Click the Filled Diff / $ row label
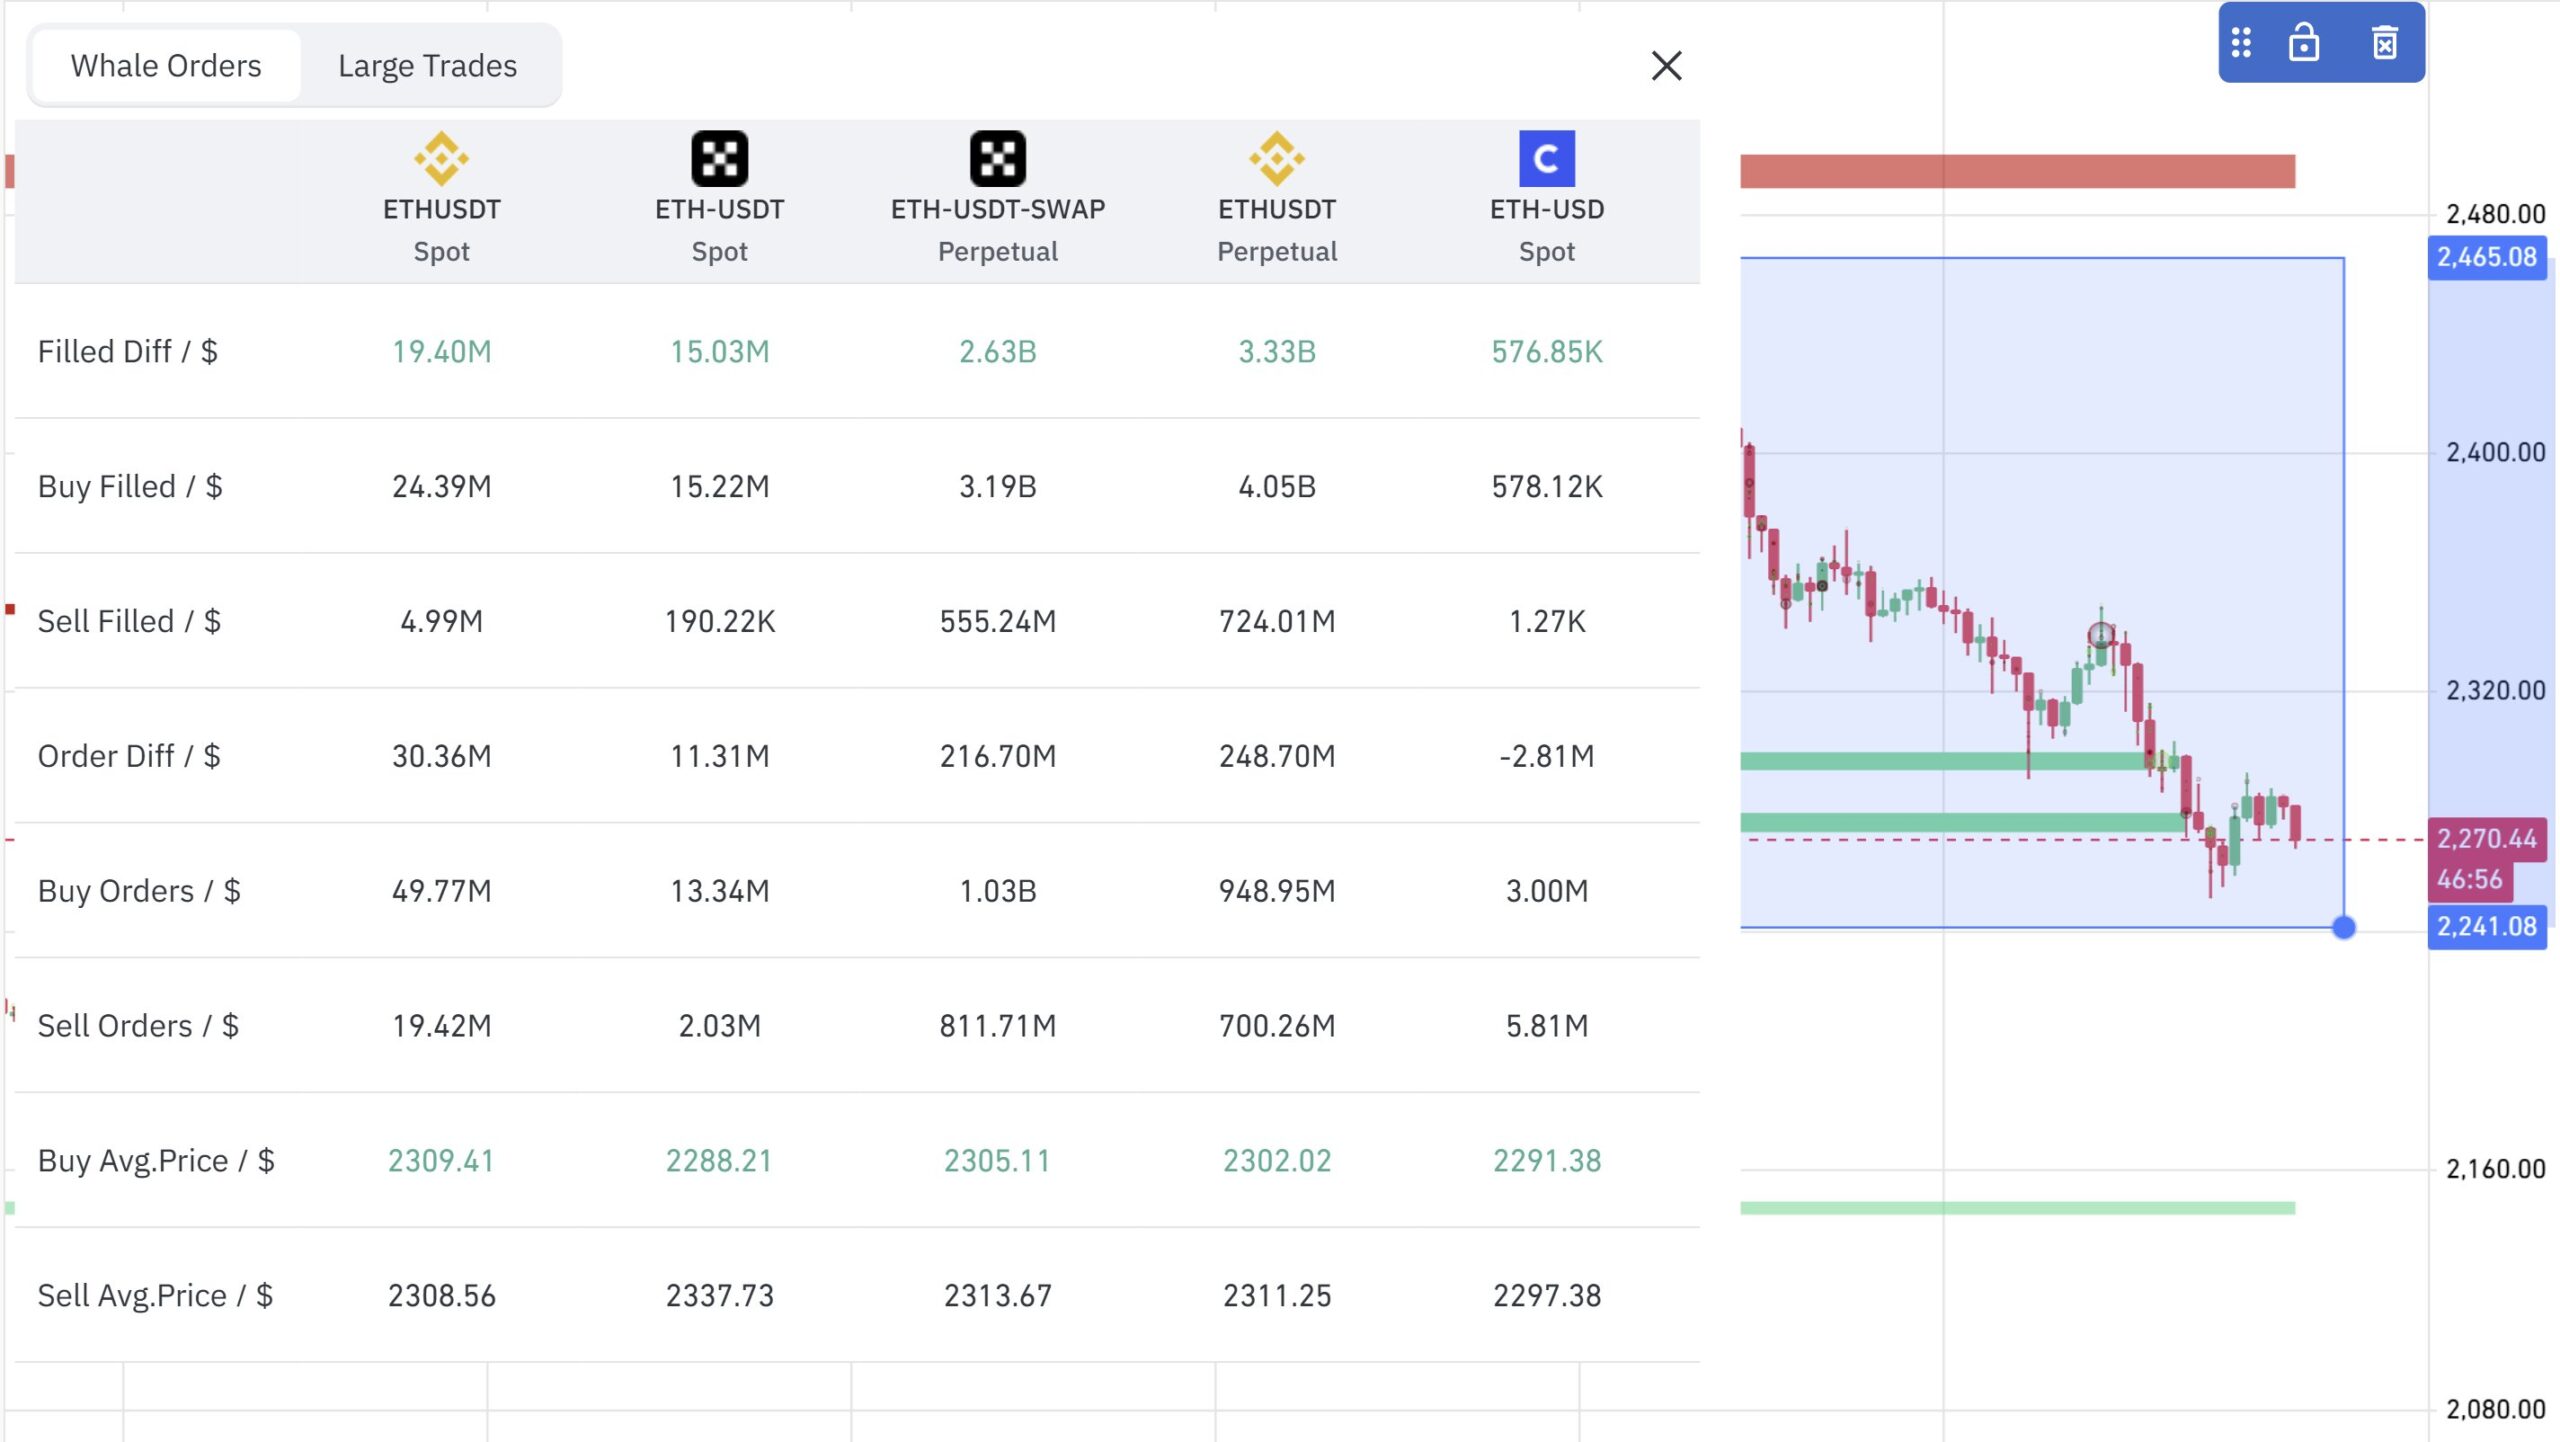 coord(128,352)
